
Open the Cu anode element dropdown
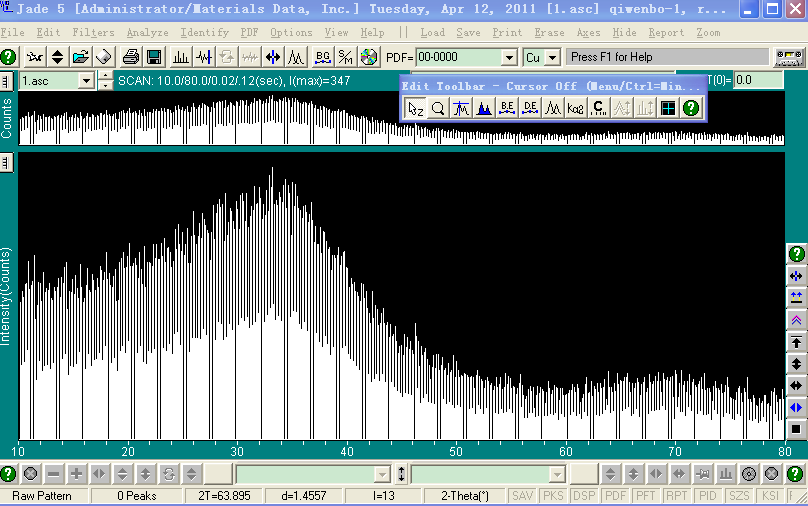click(551, 58)
